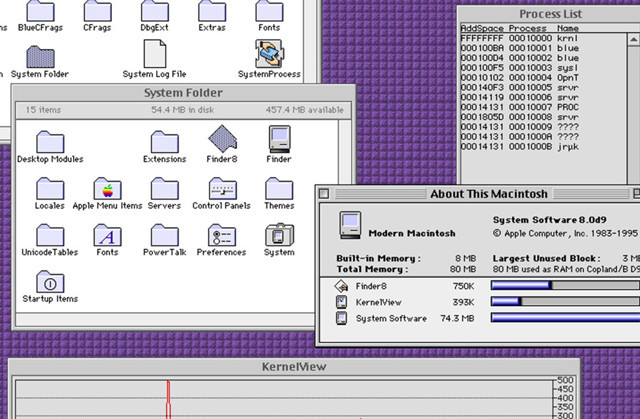Click the 'Largest Unused Block' label

pyautogui.click(x=547, y=259)
